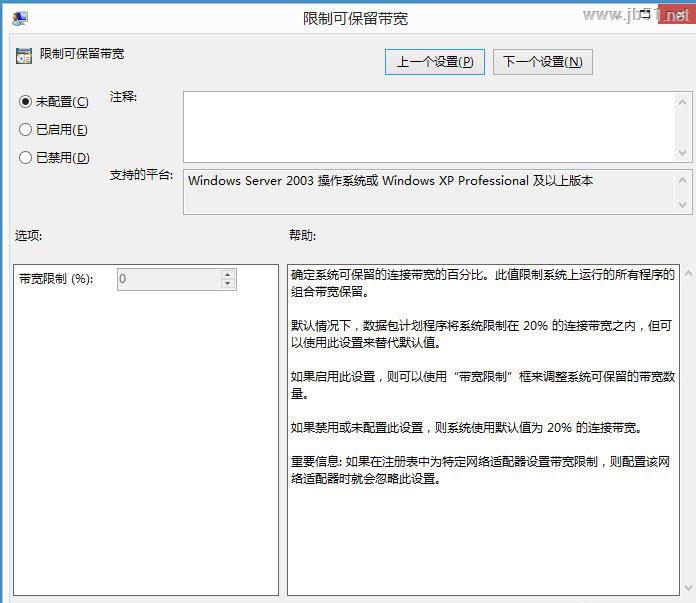Image resolution: width=696 pixels, height=603 pixels.
Task: Click help paragraph starting with '如果启用此设置'
Action: pyautogui.click(x=483, y=385)
